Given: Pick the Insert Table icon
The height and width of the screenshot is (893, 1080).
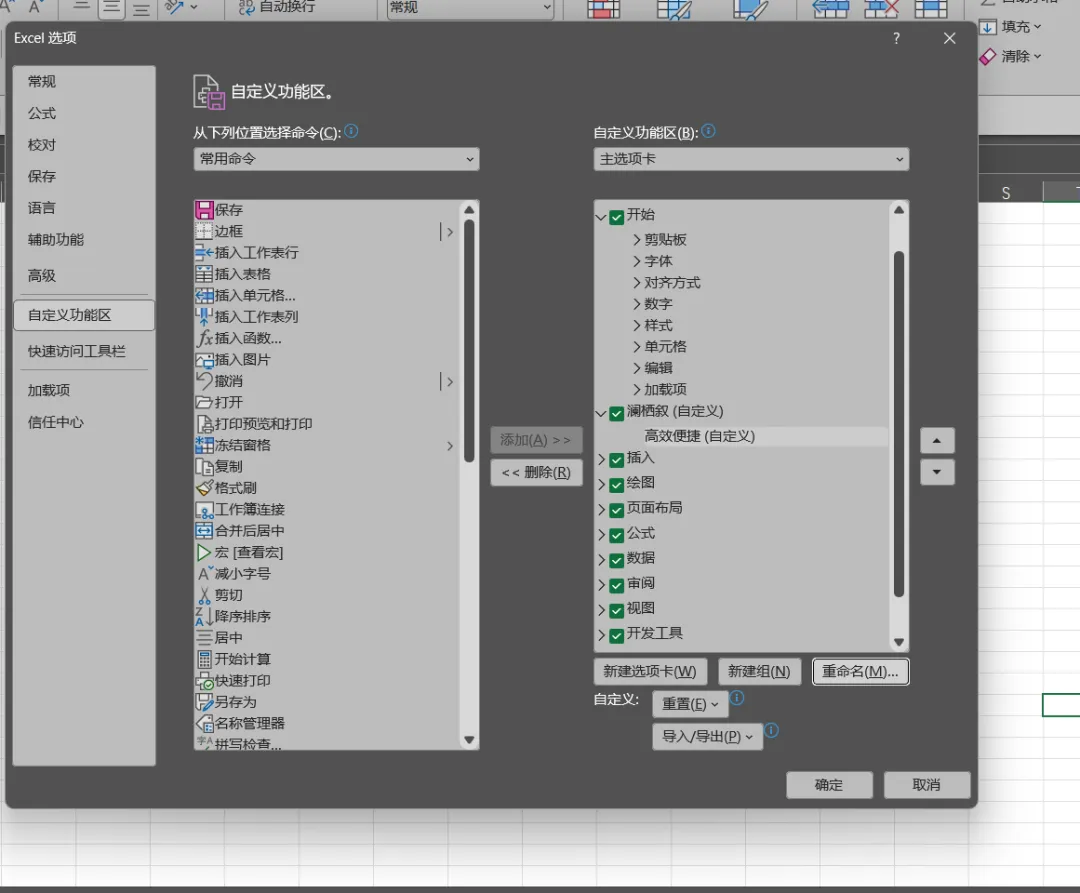Looking at the screenshot, I should tap(205, 273).
